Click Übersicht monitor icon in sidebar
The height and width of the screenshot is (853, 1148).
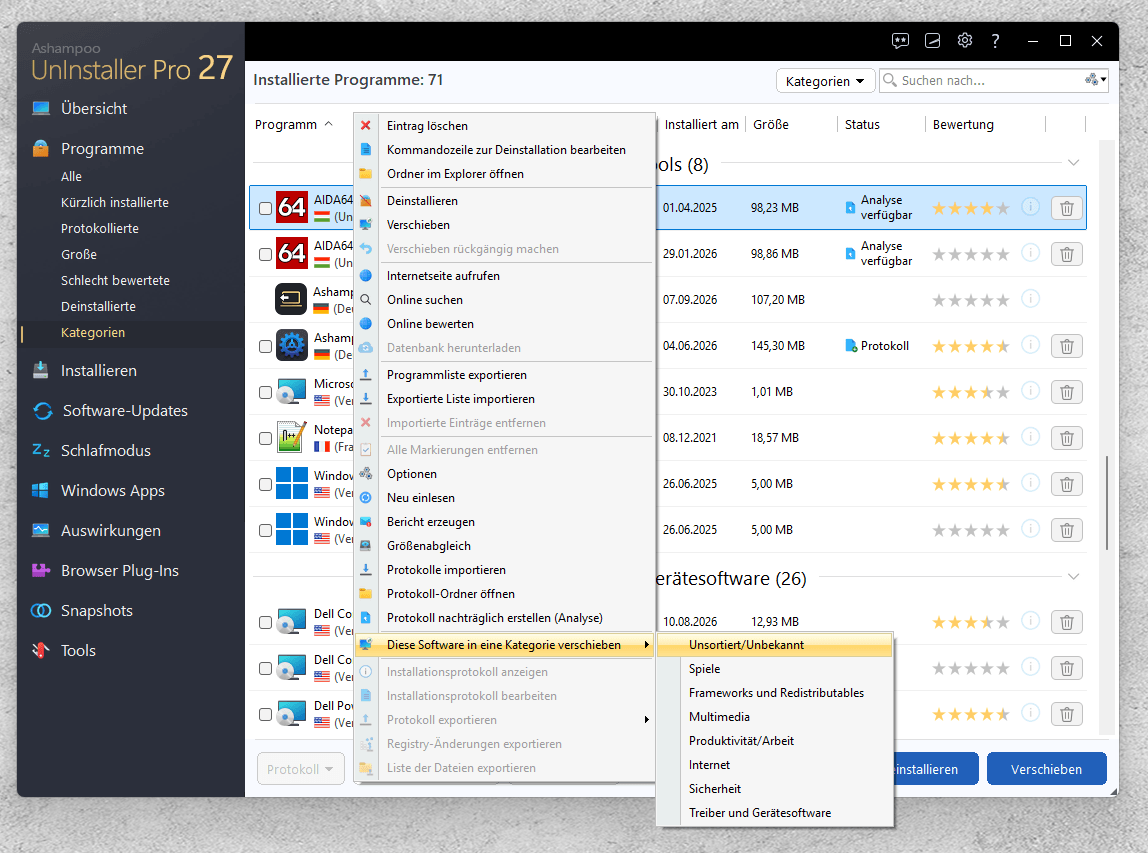click(x=41, y=108)
